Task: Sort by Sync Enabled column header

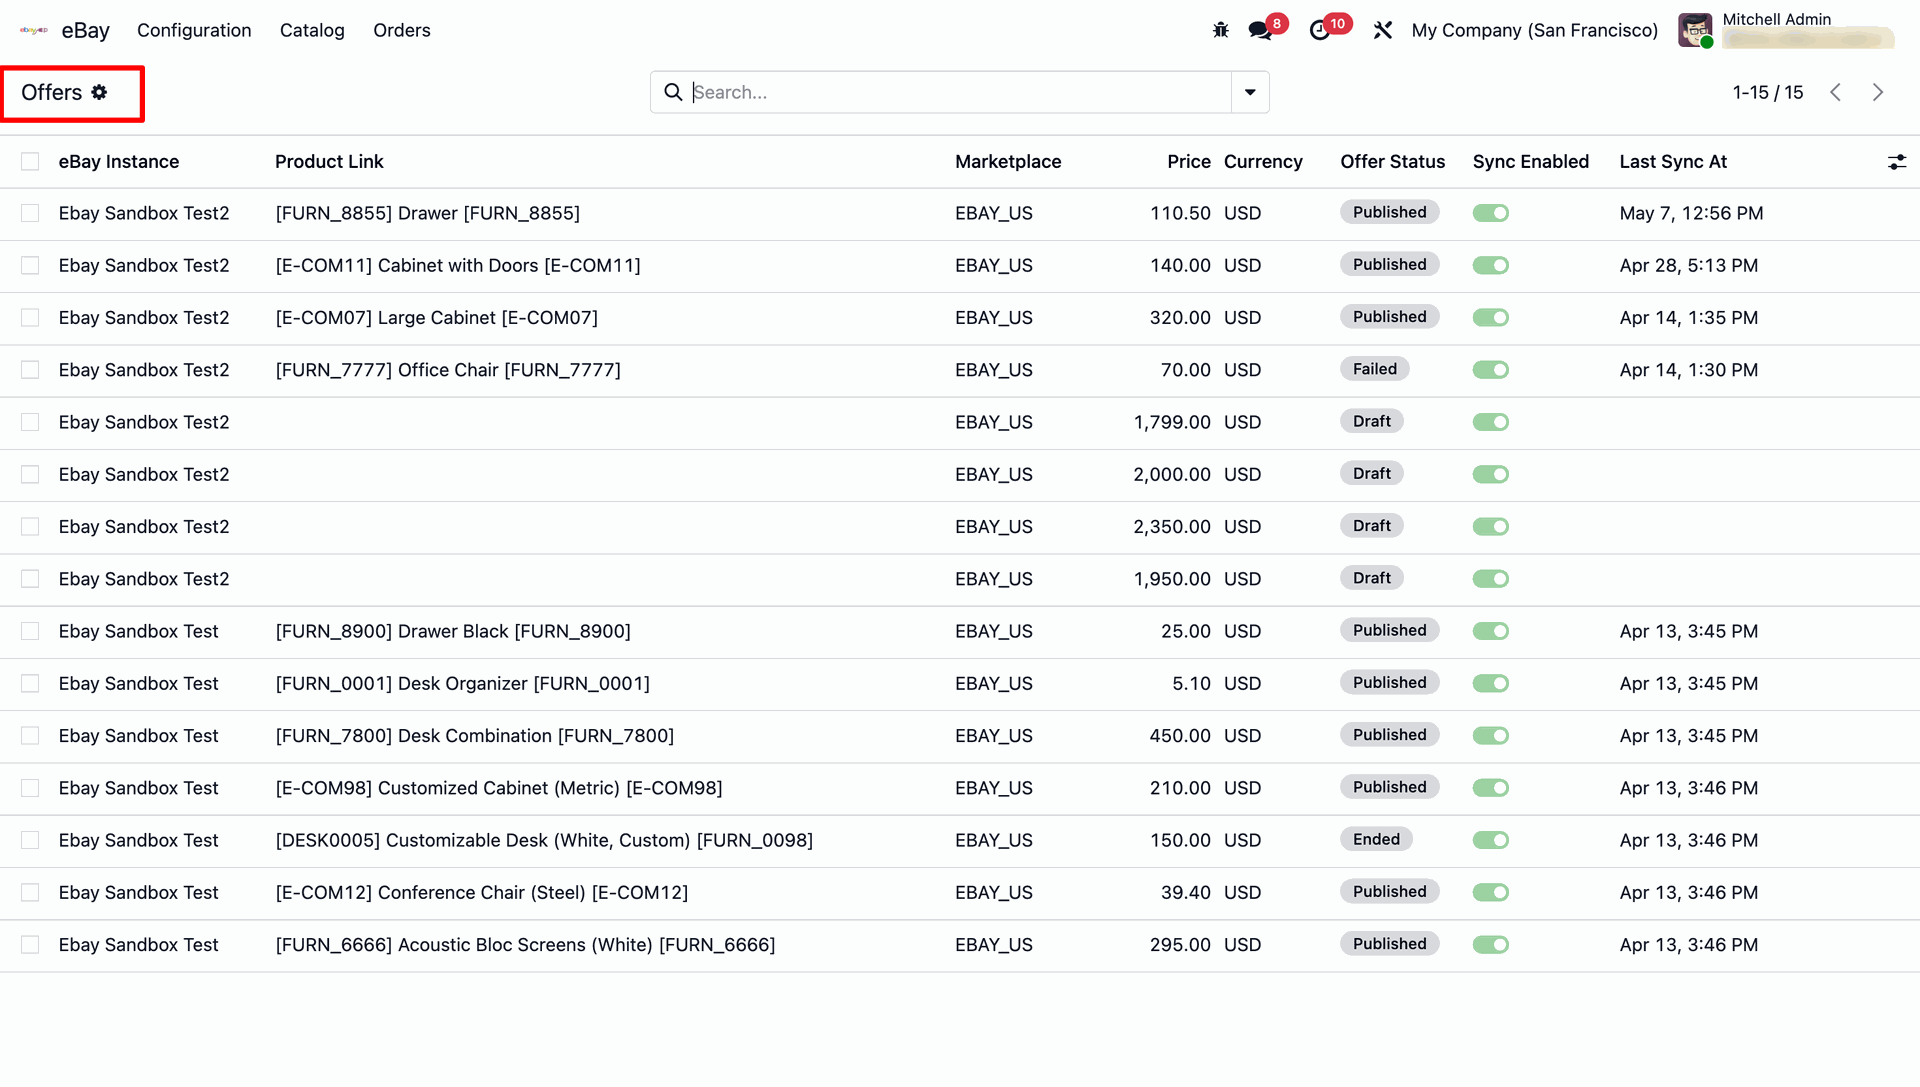Action: click(x=1530, y=162)
